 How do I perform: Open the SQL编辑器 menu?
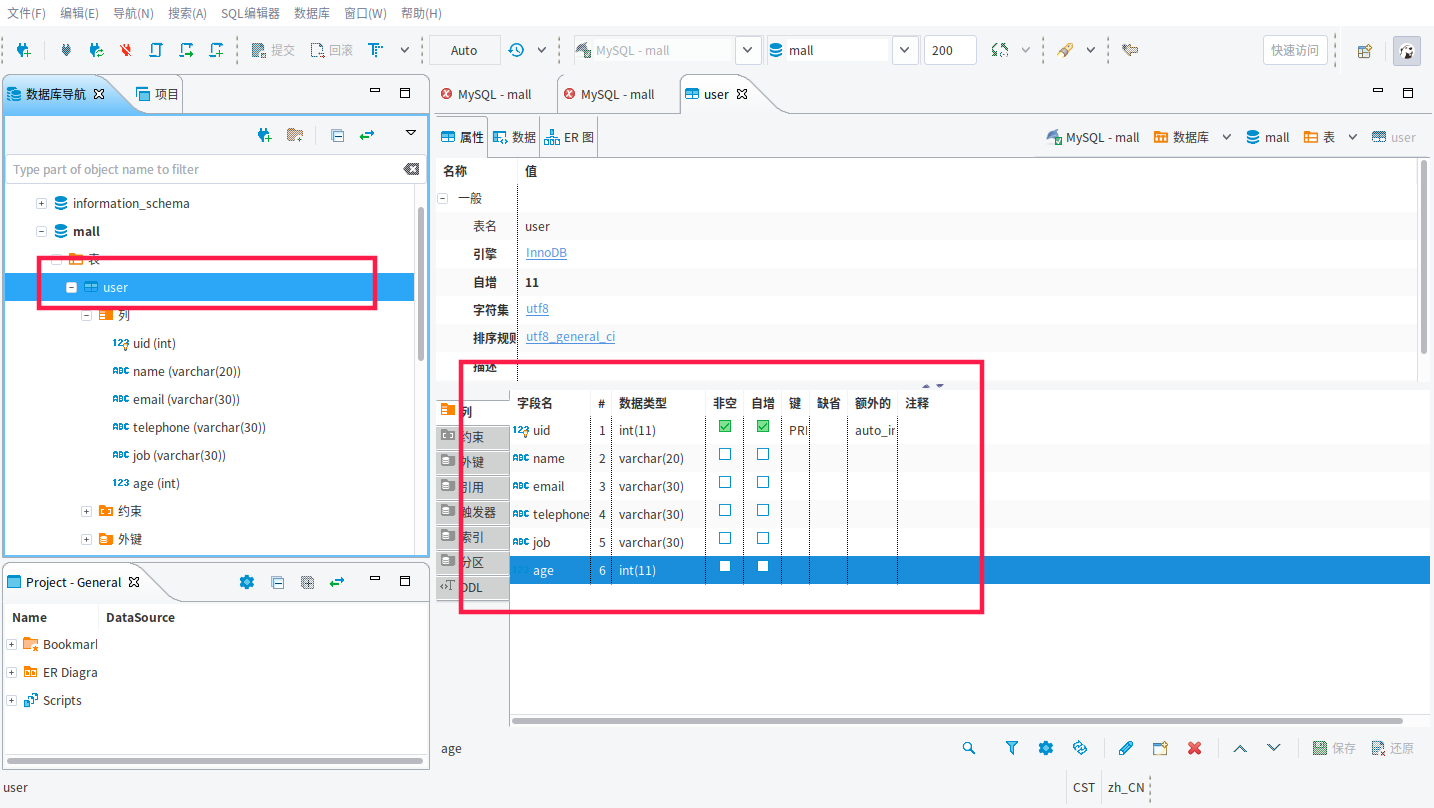tap(250, 13)
